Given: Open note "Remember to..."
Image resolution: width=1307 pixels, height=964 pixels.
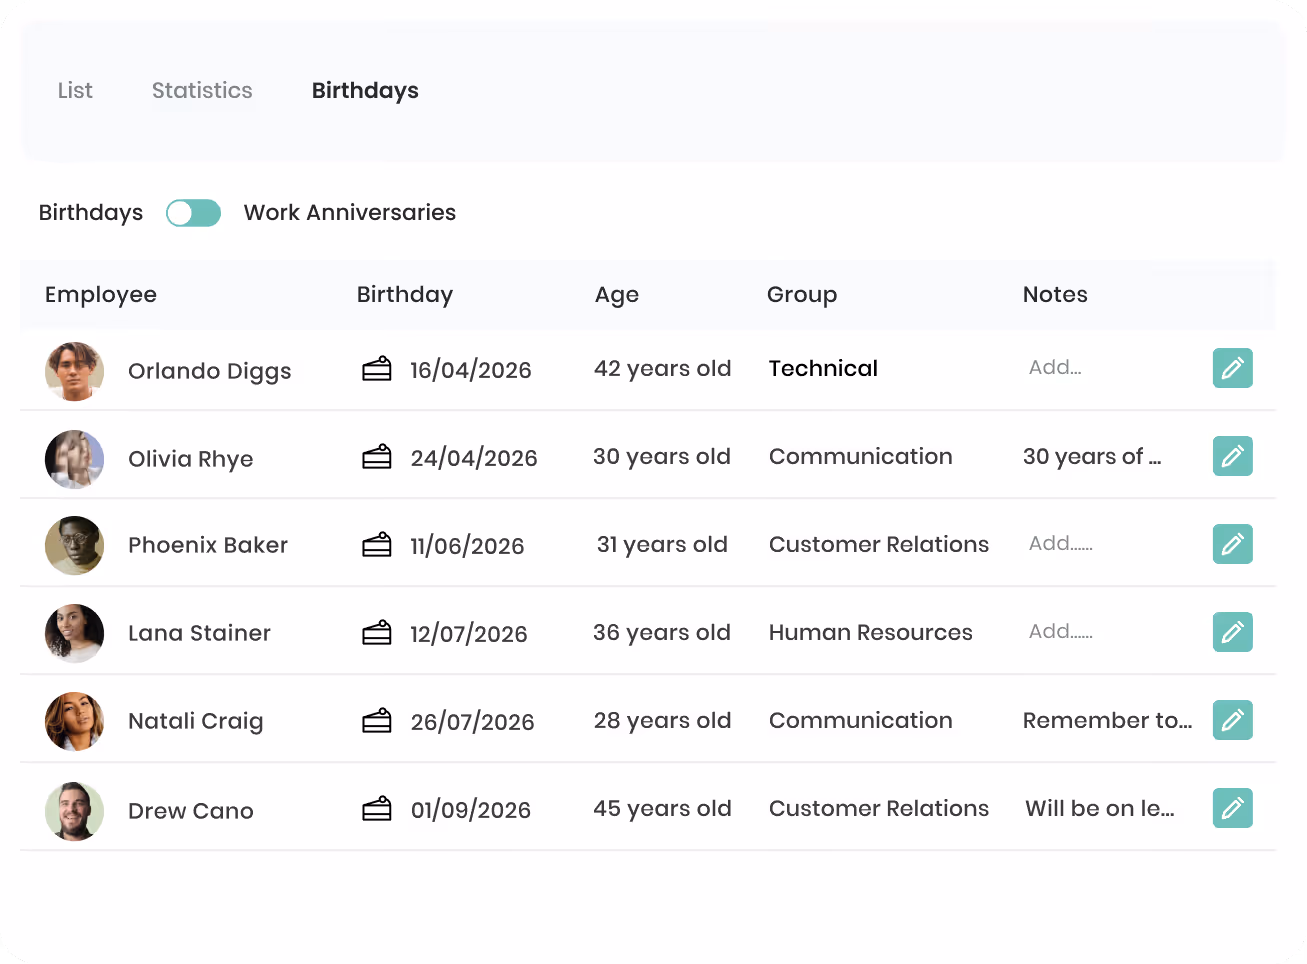Looking at the screenshot, I should [1108, 720].
